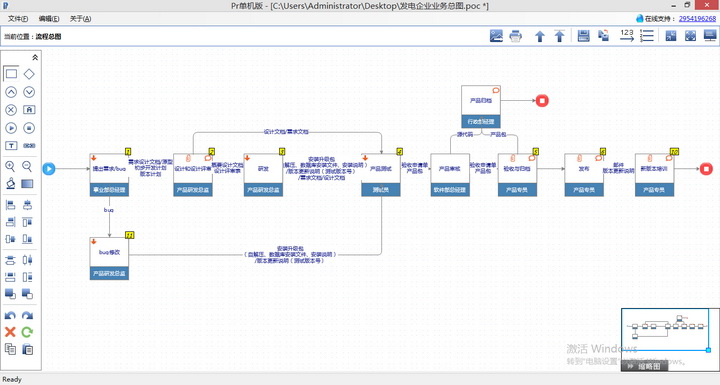Screen dimensions: 720x385
Task: Click the blue gradient color swatch
Action: (x=28, y=184)
